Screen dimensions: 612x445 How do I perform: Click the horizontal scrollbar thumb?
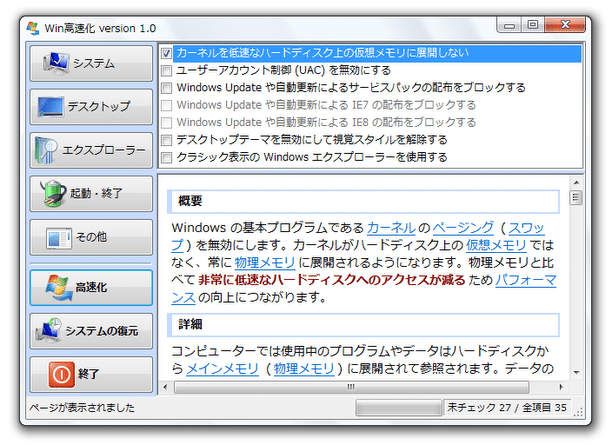[351, 387]
